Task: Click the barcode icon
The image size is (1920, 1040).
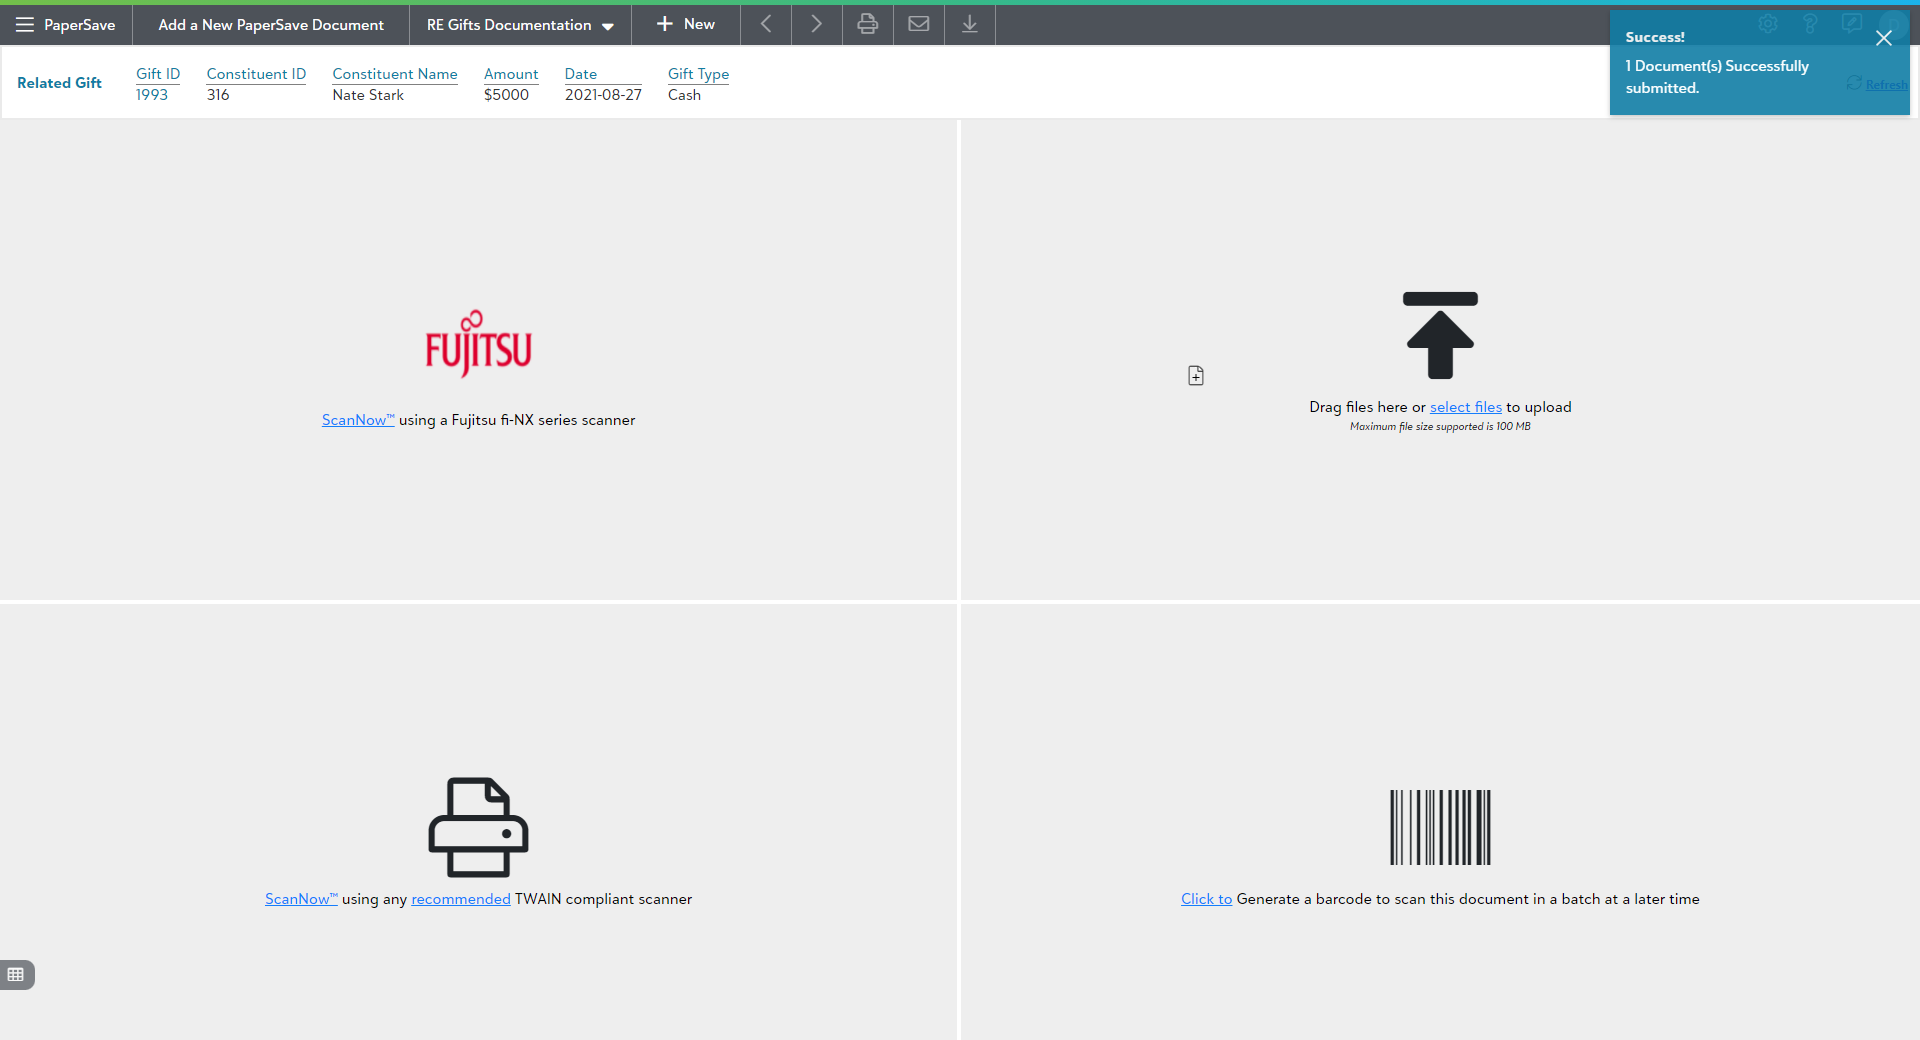Action: click(x=1440, y=827)
